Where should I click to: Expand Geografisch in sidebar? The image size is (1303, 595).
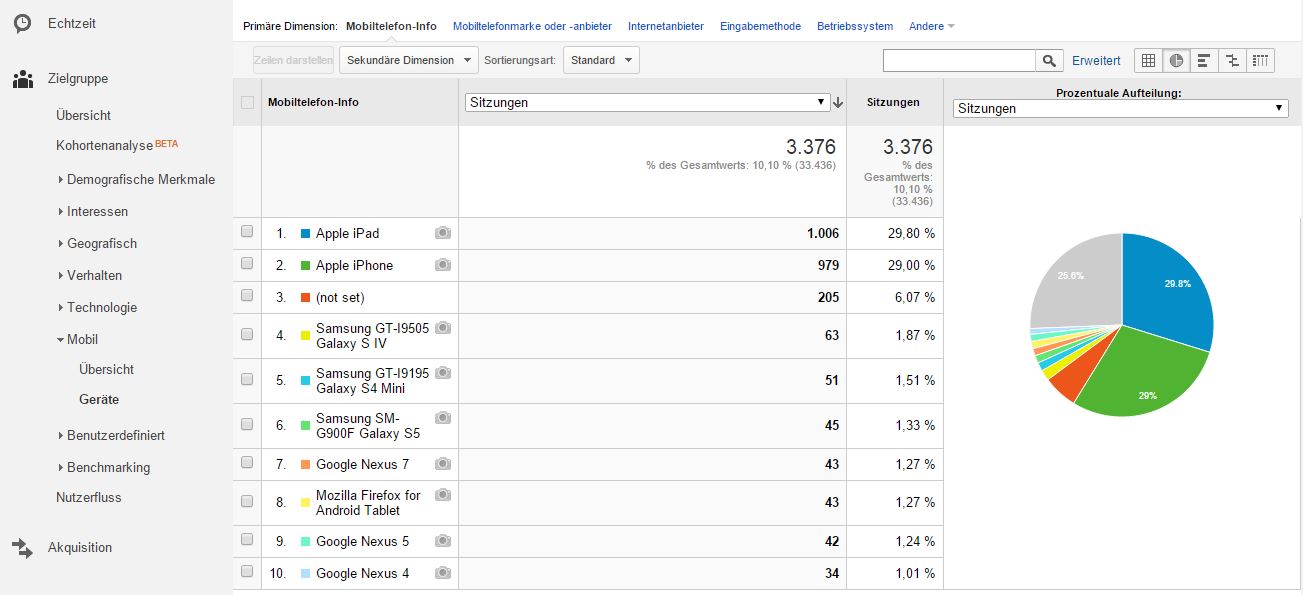[97, 243]
